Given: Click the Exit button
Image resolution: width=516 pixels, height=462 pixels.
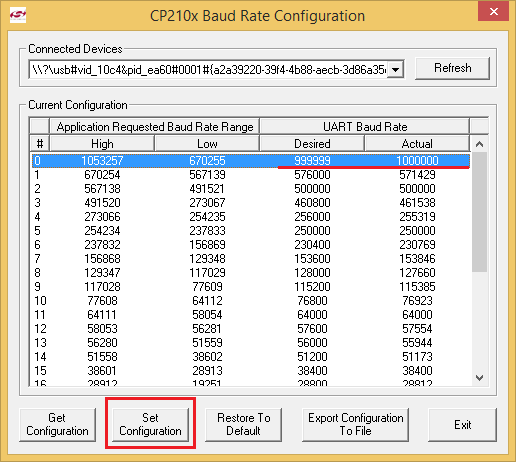Looking at the screenshot, I should (x=462, y=424).
